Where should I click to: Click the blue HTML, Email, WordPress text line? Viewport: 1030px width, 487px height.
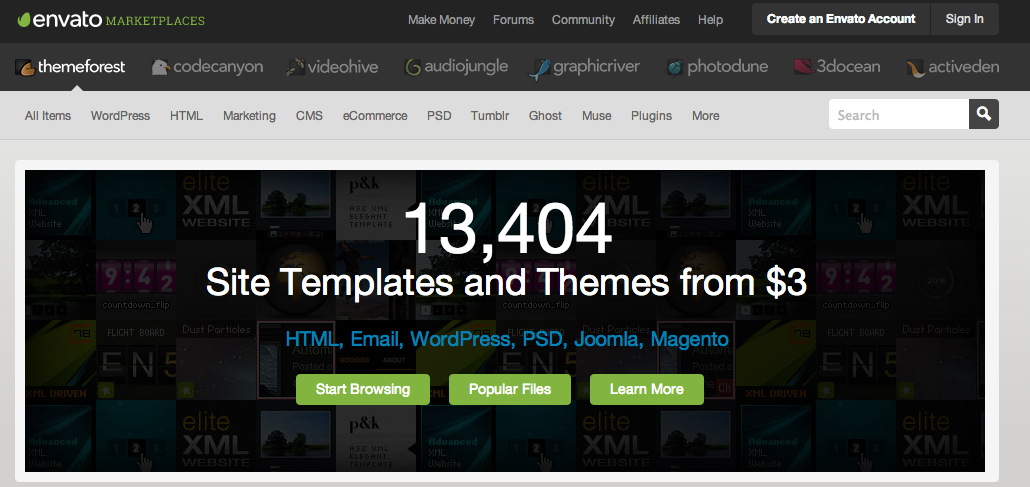507,339
